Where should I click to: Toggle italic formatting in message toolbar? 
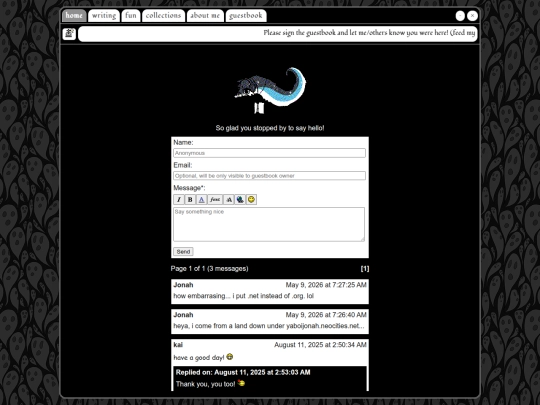(179, 199)
